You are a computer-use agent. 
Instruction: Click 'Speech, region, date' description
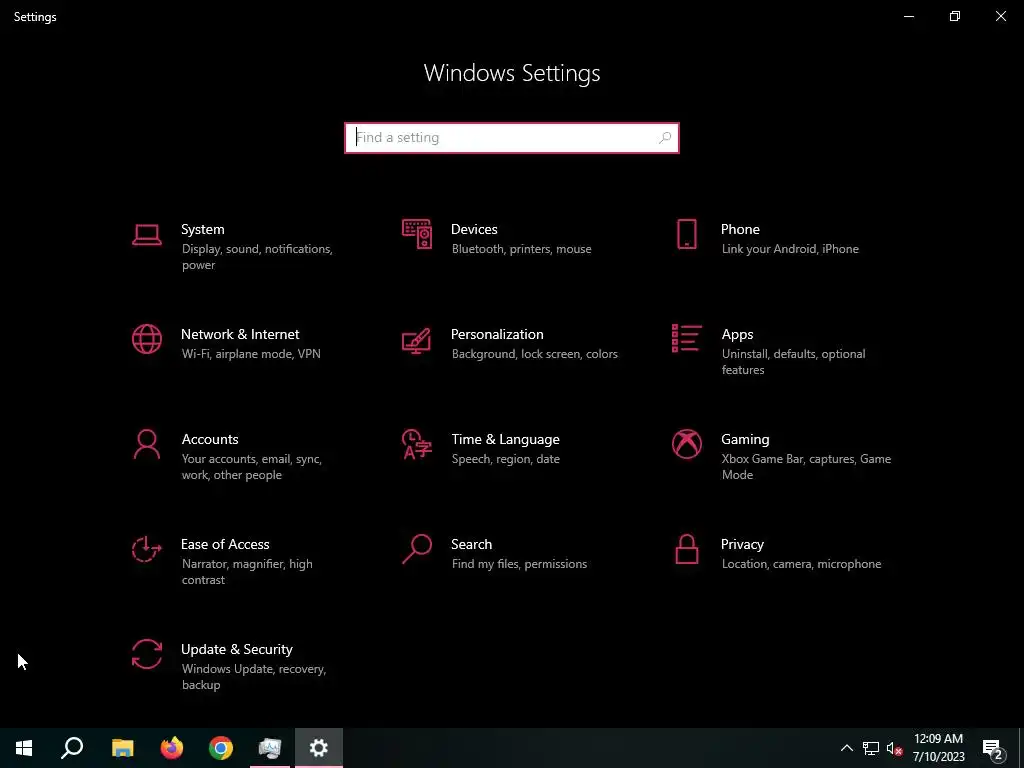pyautogui.click(x=505, y=459)
